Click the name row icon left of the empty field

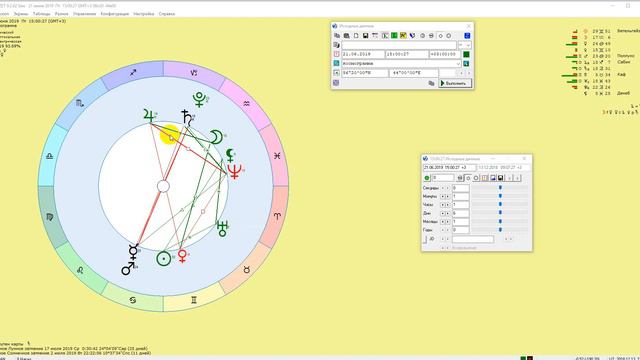coord(336,45)
